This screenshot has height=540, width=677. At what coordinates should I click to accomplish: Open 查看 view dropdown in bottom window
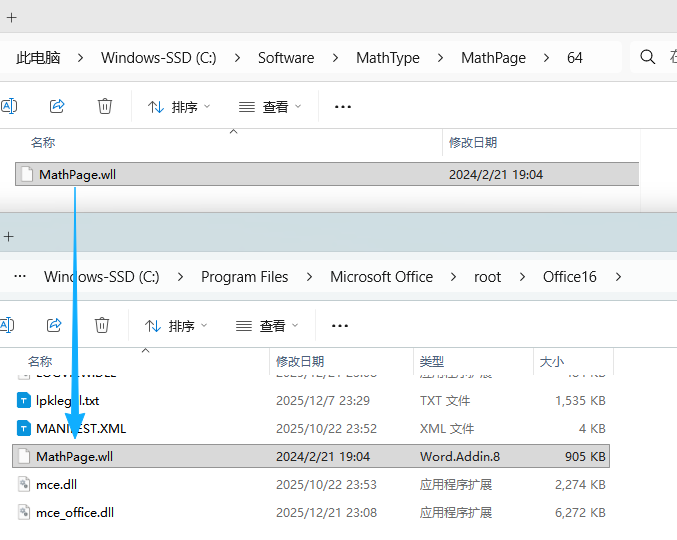coord(267,326)
